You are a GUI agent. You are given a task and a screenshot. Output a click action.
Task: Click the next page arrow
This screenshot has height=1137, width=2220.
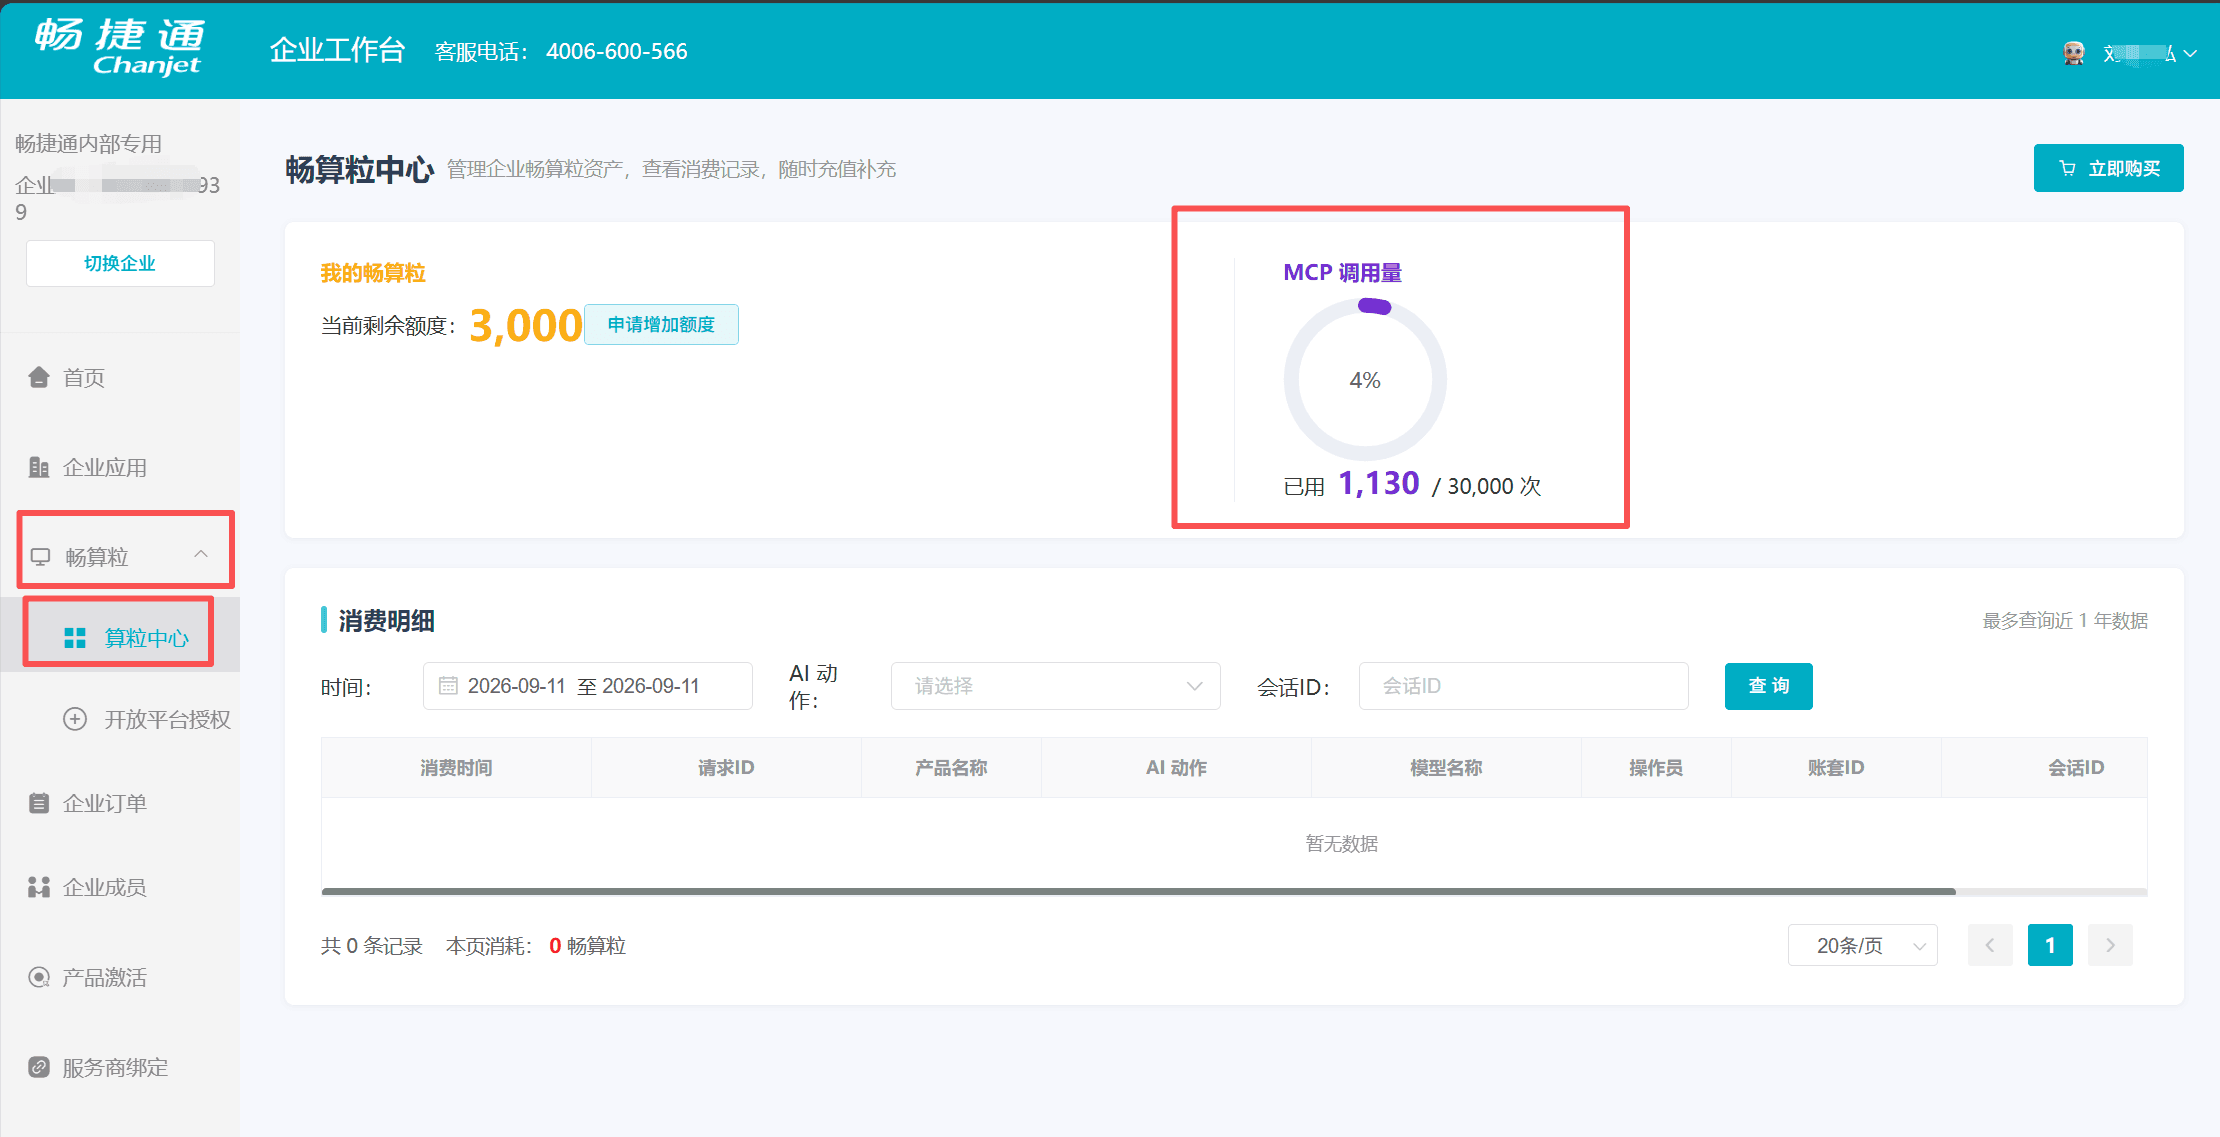click(x=2110, y=945)
